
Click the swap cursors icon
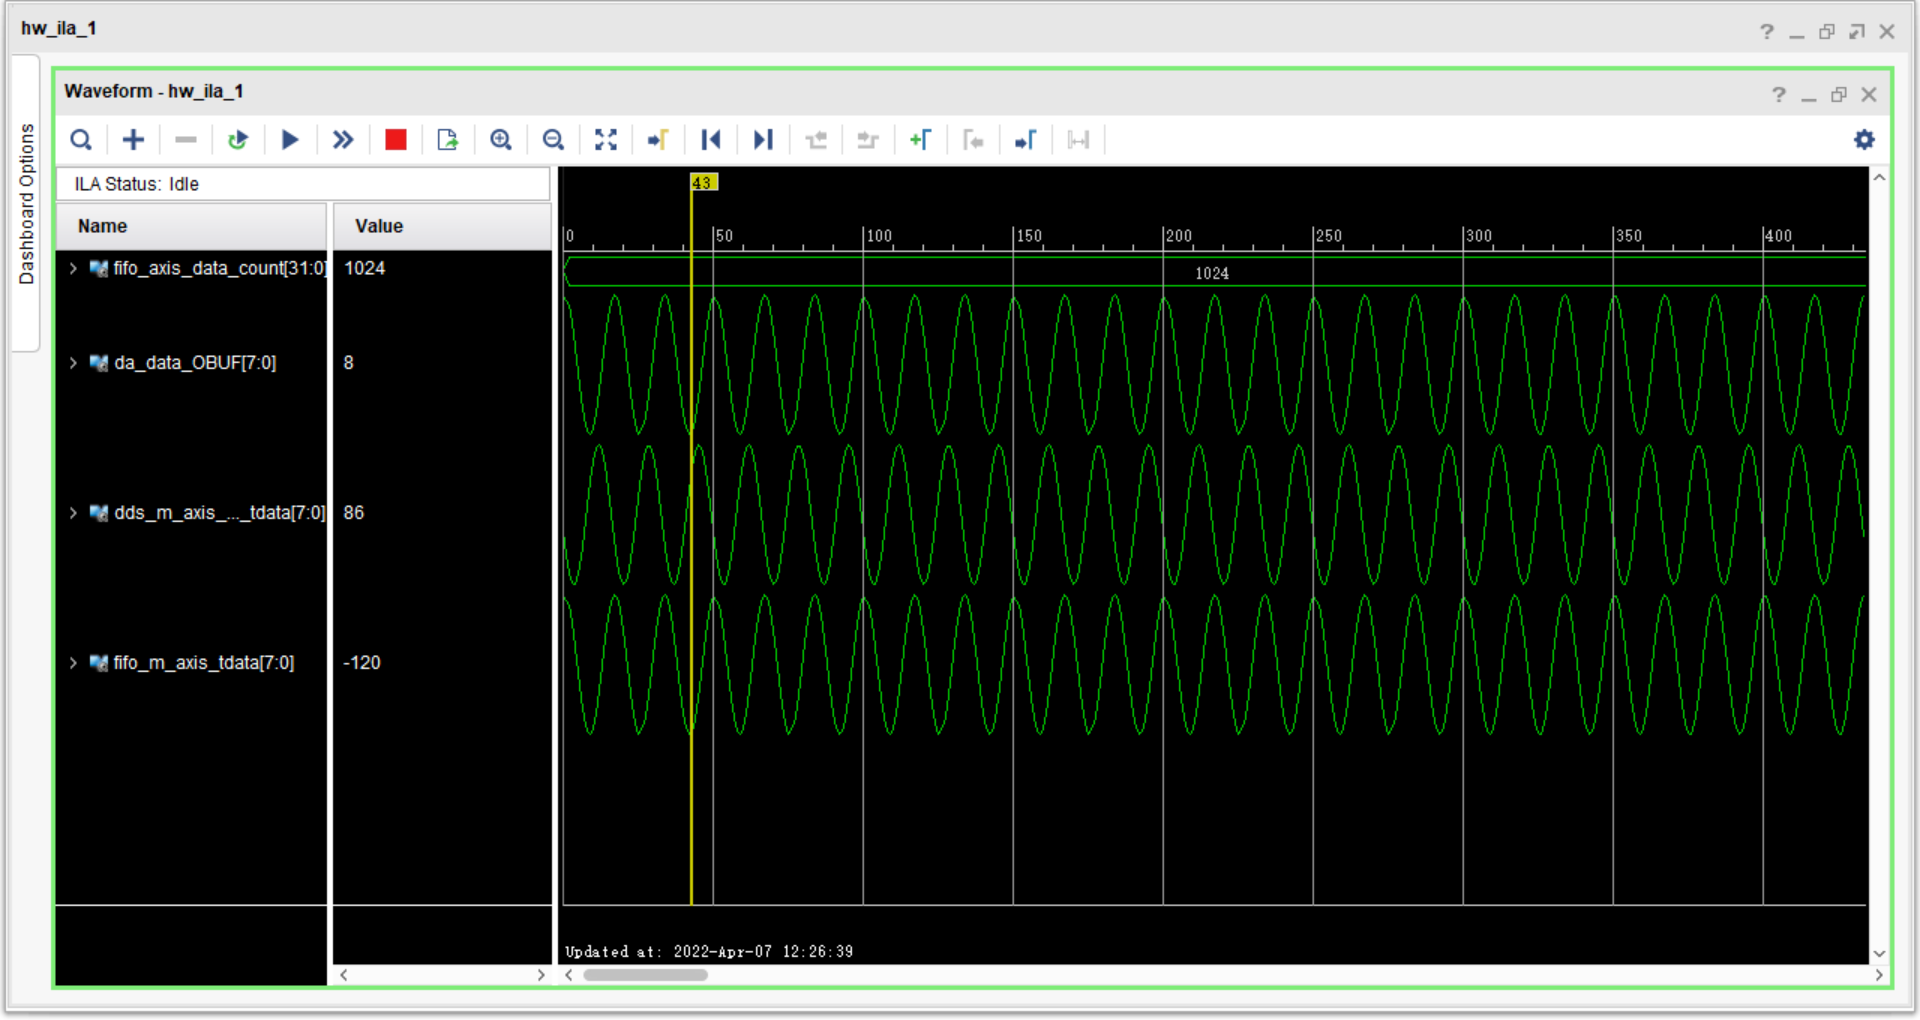click(x=1078, y=140)
